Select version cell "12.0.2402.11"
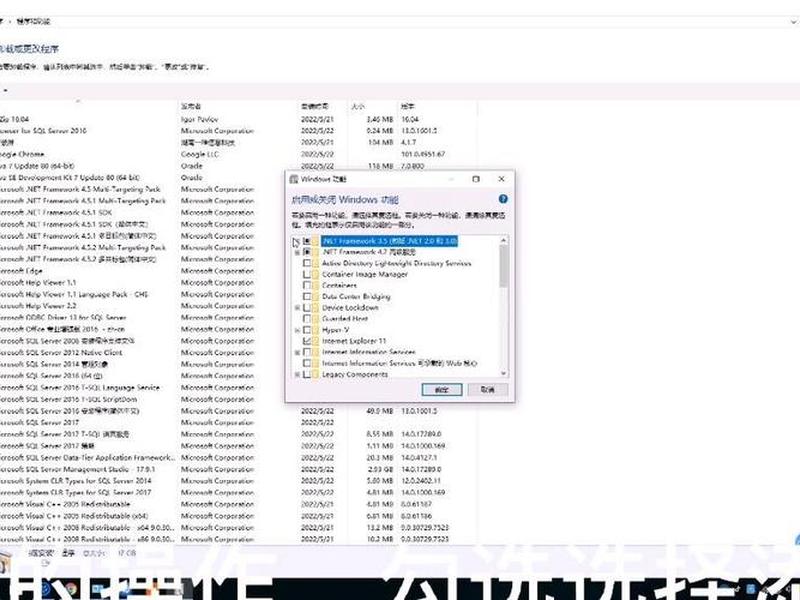This screenshot has width=800, height=600. [420, 481]
